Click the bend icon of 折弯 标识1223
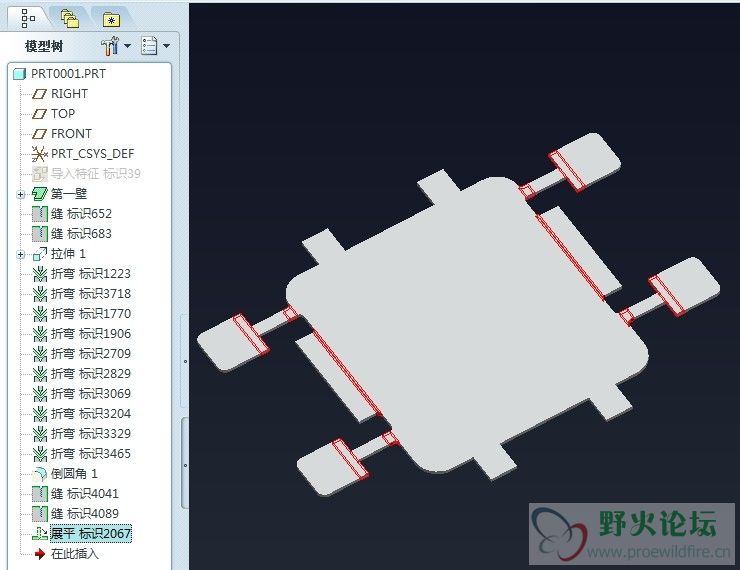 (x=40, y=274)
